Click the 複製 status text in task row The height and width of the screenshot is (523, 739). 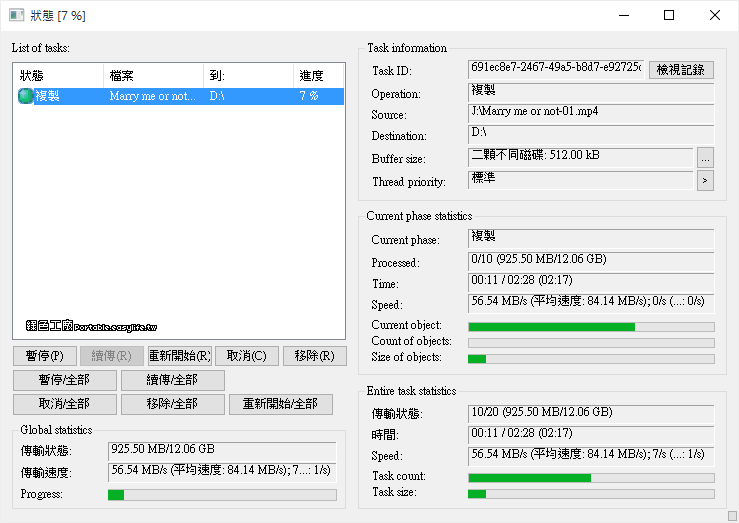click(x=48, y=96)
